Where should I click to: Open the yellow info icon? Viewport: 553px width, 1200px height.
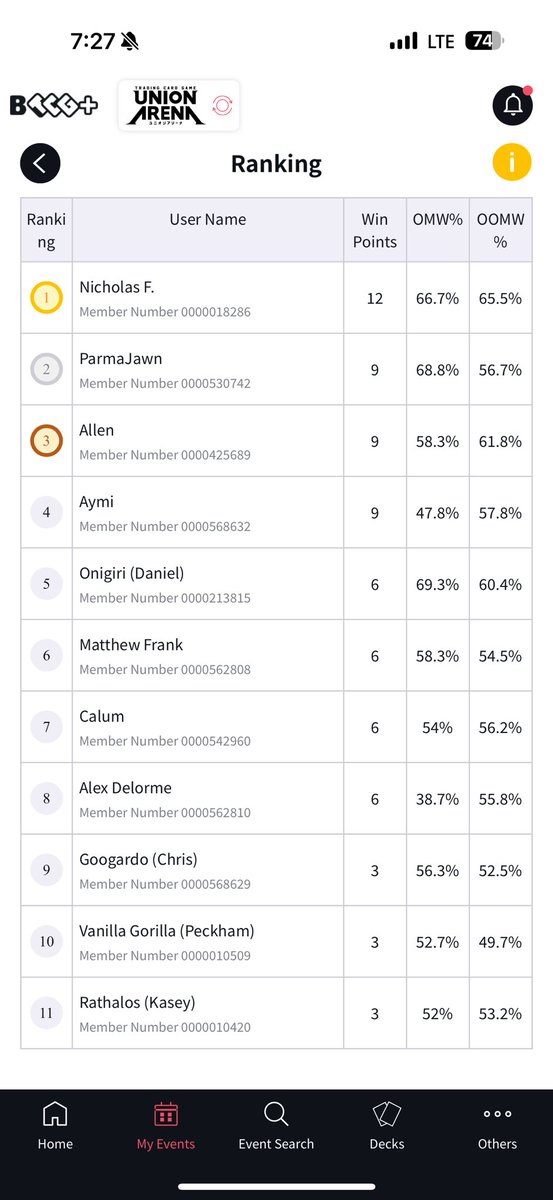pyautogui.click(x=512, y=162)
